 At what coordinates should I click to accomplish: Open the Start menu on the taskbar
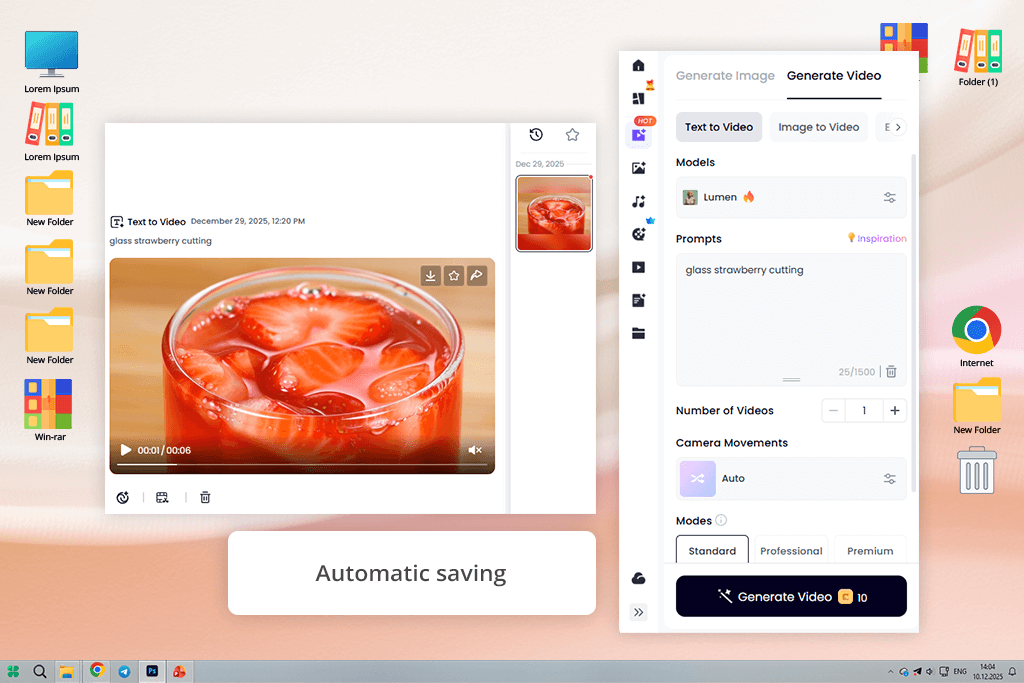click(13, 671)
